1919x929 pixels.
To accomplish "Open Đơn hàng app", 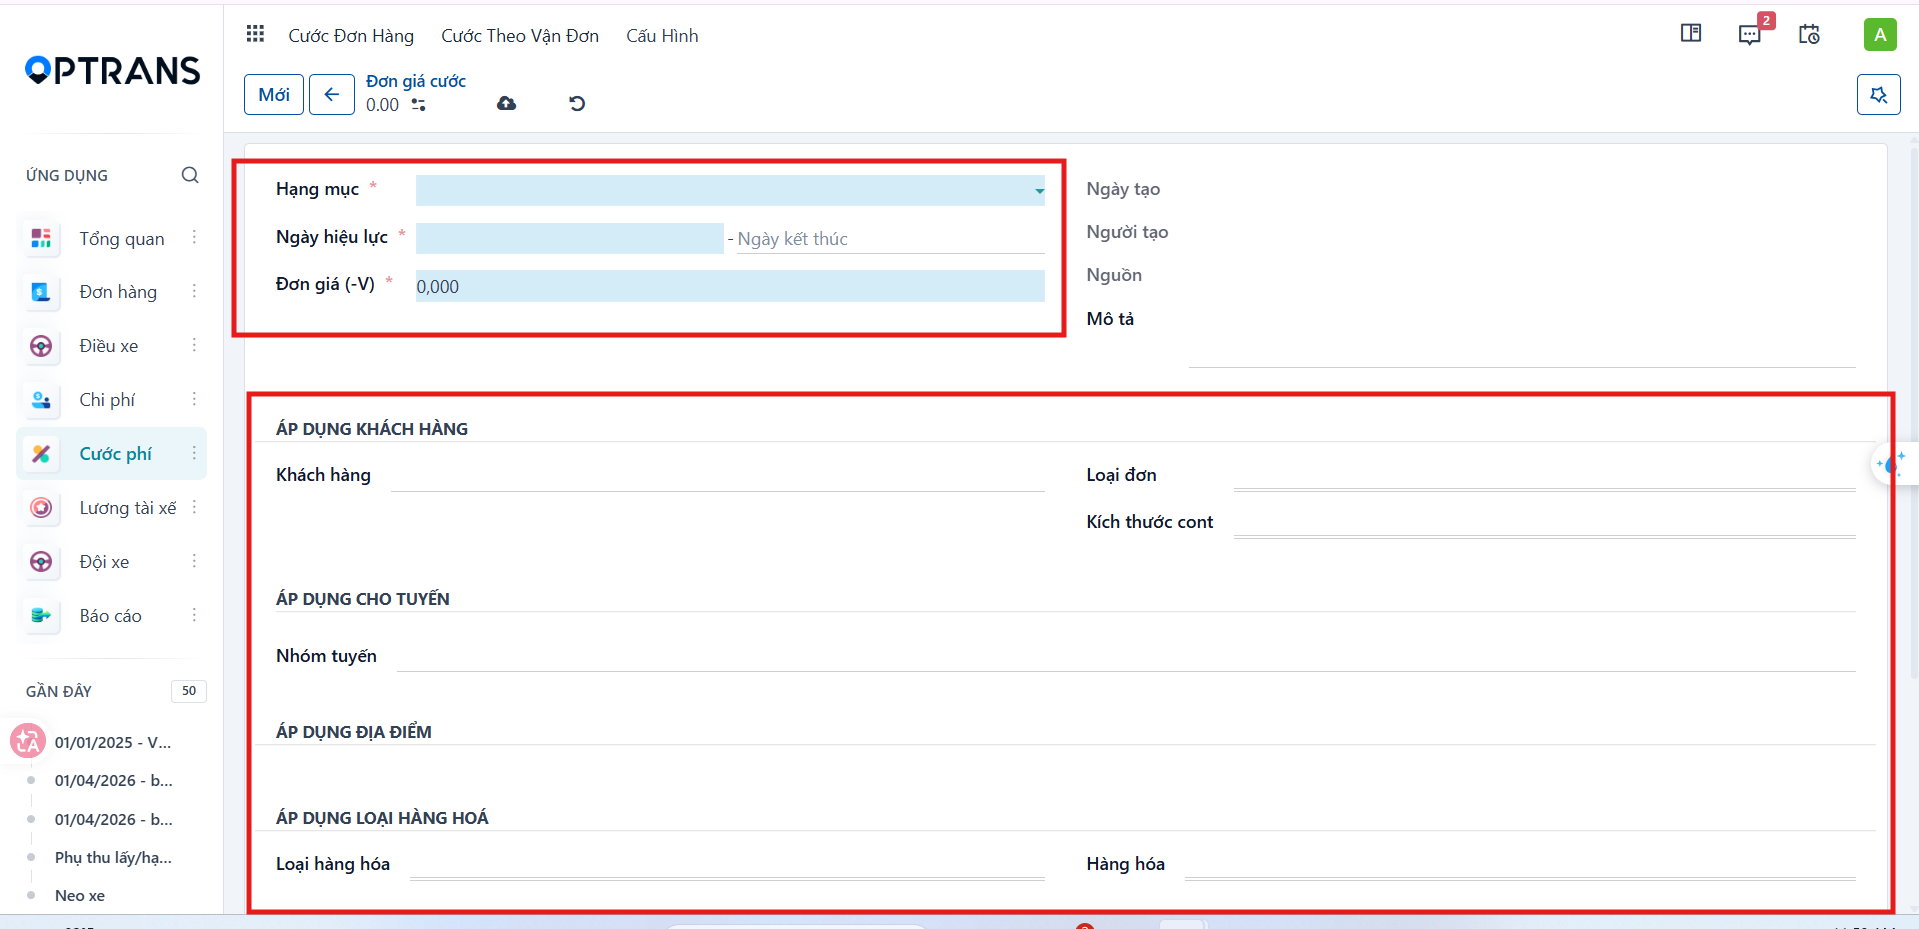I will 118,292.
